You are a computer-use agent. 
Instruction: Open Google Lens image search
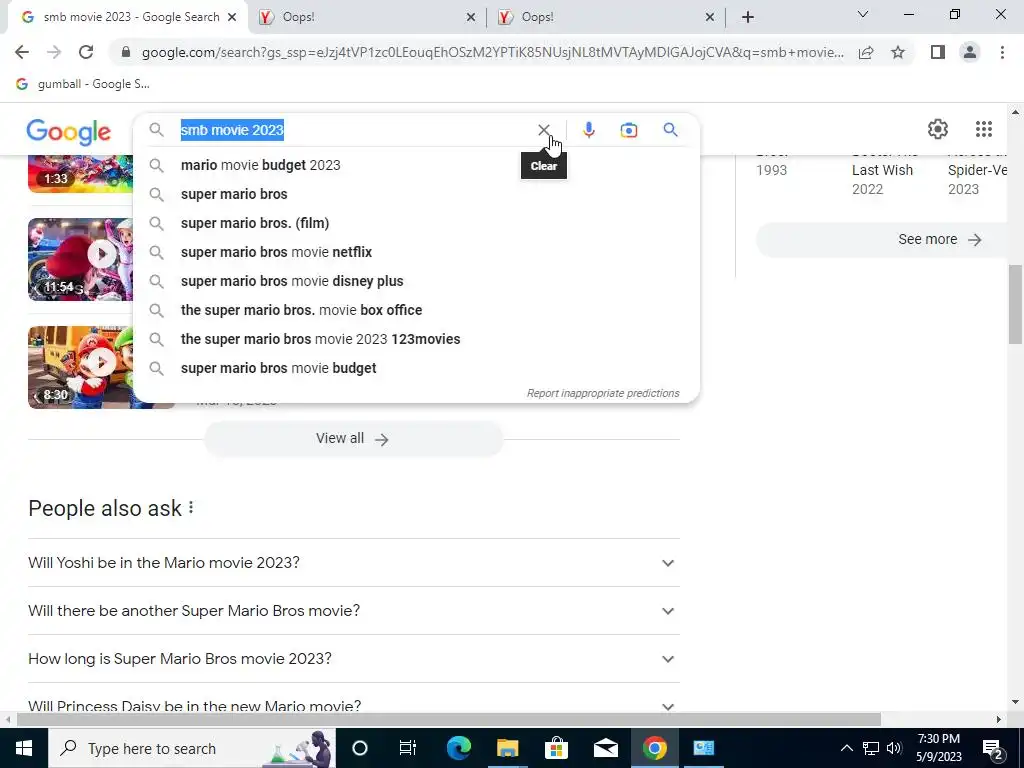(x=628, y=130)
